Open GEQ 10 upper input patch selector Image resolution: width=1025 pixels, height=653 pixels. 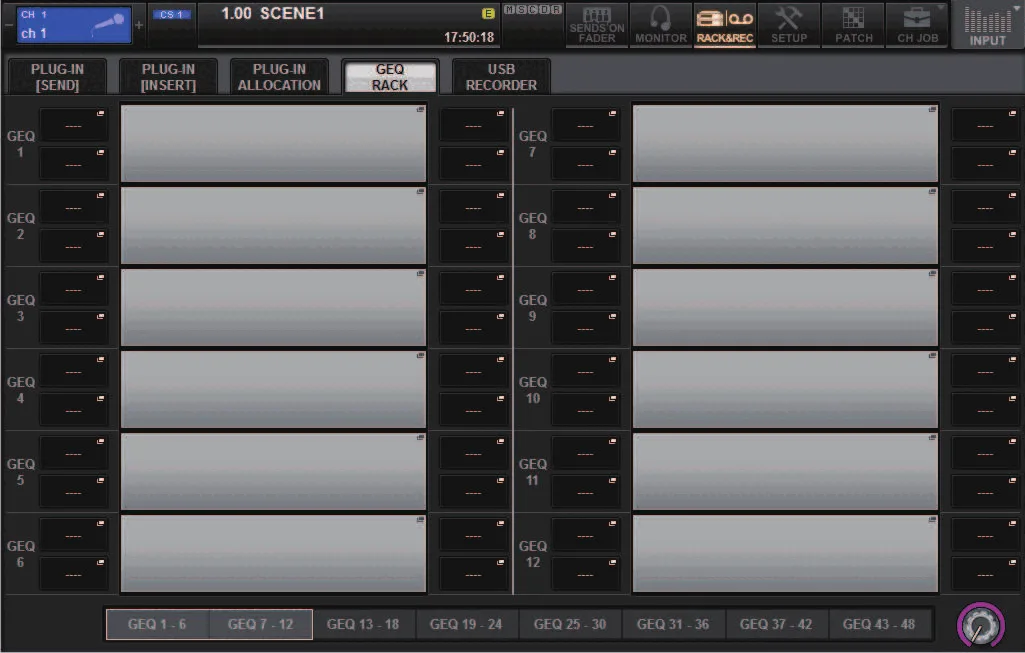pyautogui.click(x=585, y=371)
